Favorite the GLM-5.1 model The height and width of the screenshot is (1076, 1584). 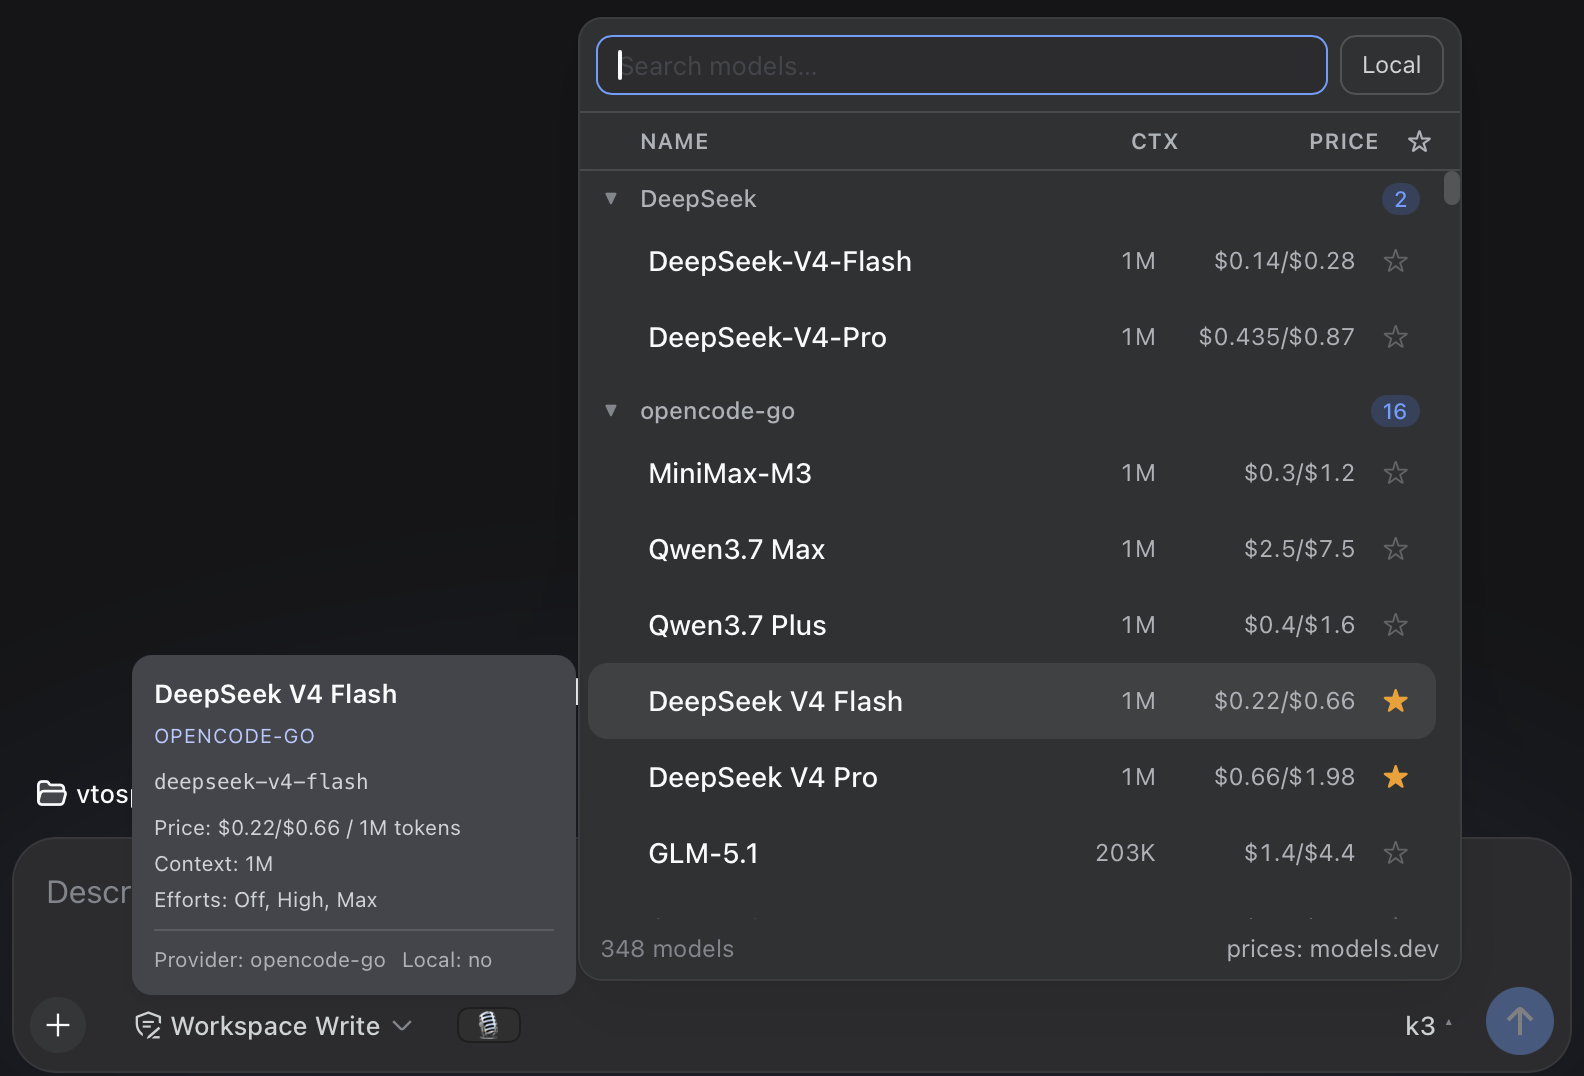click(x=1395, y=853)
